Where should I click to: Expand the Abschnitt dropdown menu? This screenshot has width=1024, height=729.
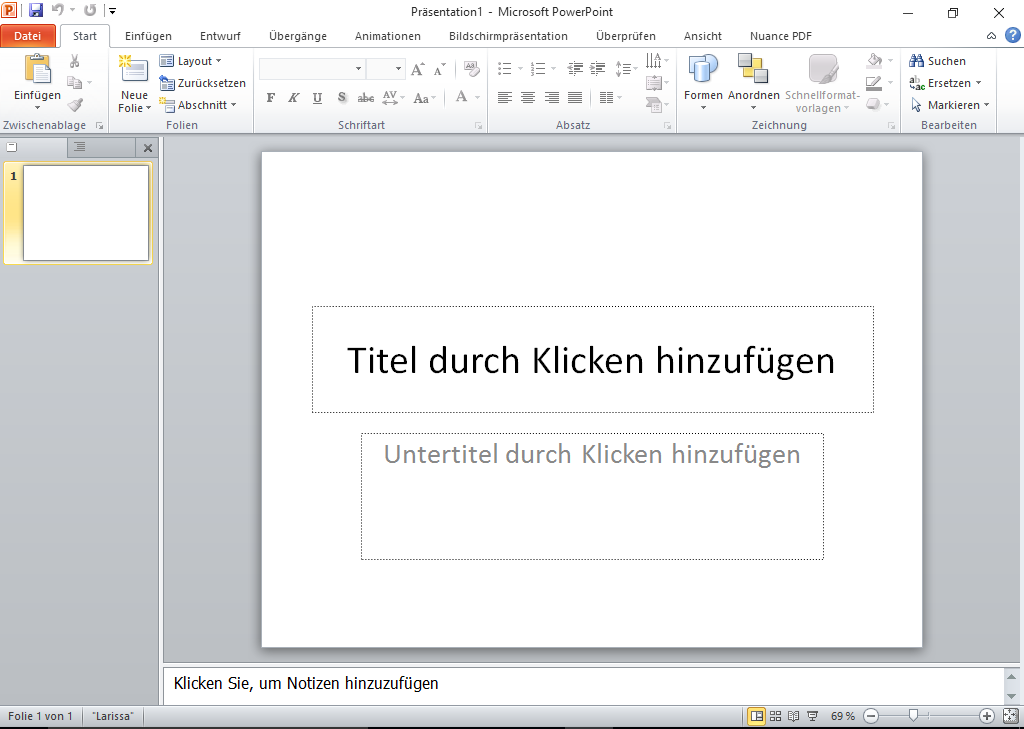click(x=199, y=105)
